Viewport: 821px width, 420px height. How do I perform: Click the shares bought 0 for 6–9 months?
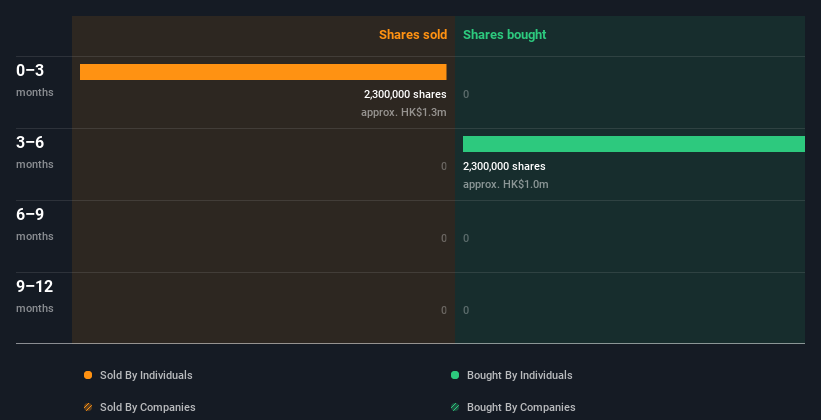pos(466,239)
